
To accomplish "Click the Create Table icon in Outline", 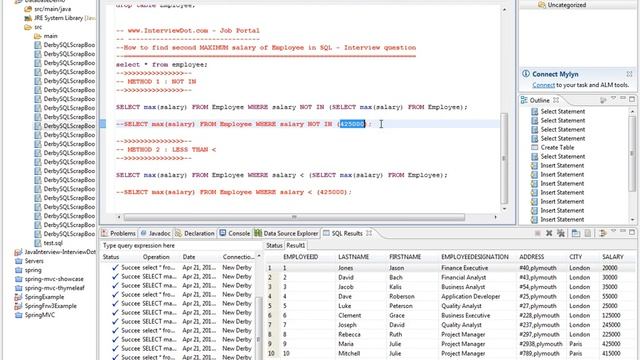I will [534, 147].
